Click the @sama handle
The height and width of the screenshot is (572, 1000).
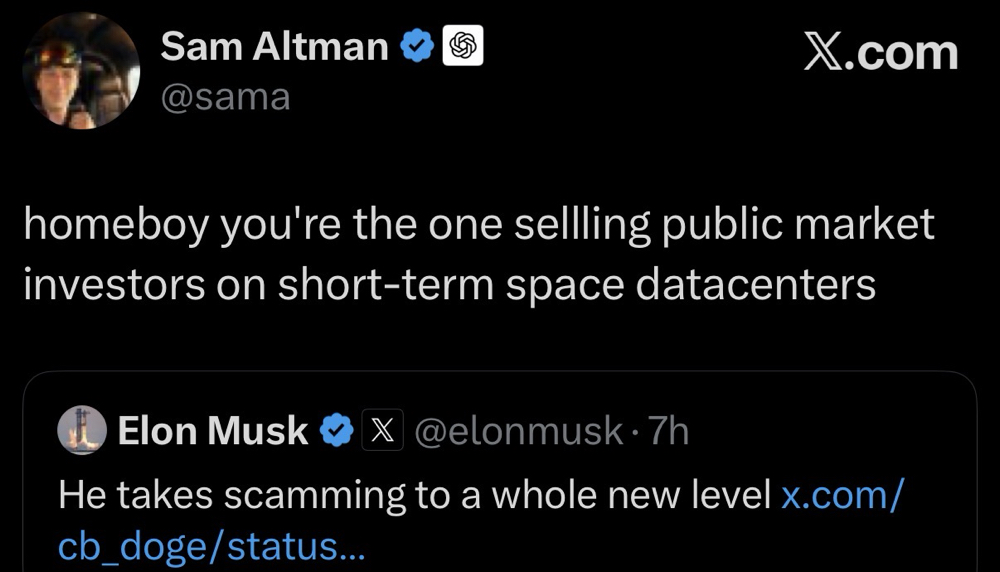pyautogui.click(x=226, y=98)
